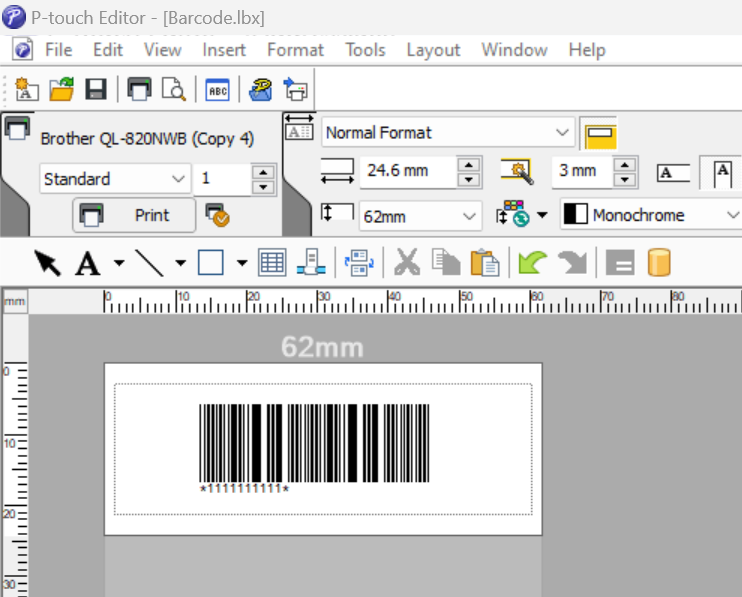The width and height of the screenshot is (742, 597).
Task: Switch to horizontal text orientation
Action: click(673, 173)
